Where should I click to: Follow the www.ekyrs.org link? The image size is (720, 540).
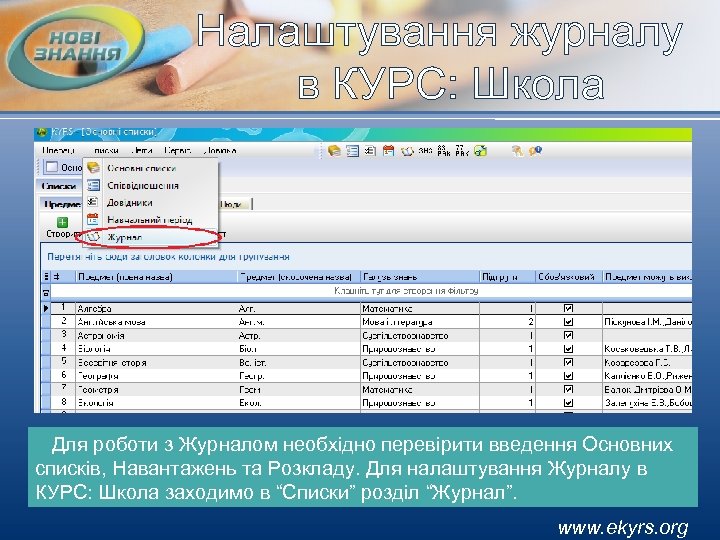(x=623, y=528)
